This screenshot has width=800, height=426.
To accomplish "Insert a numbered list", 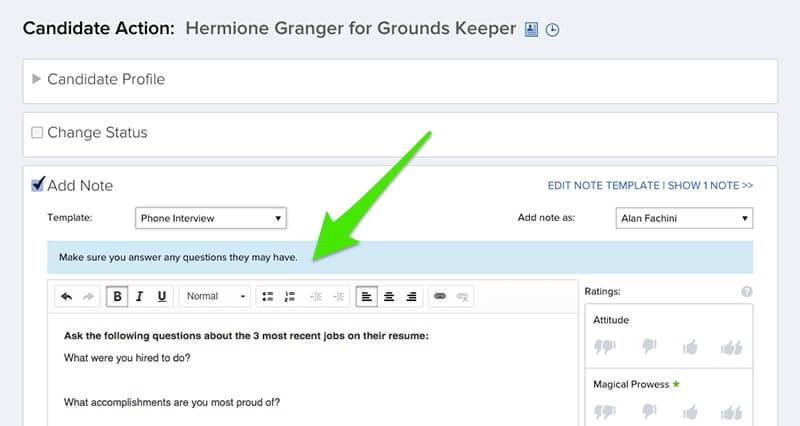I will (290, 296).
